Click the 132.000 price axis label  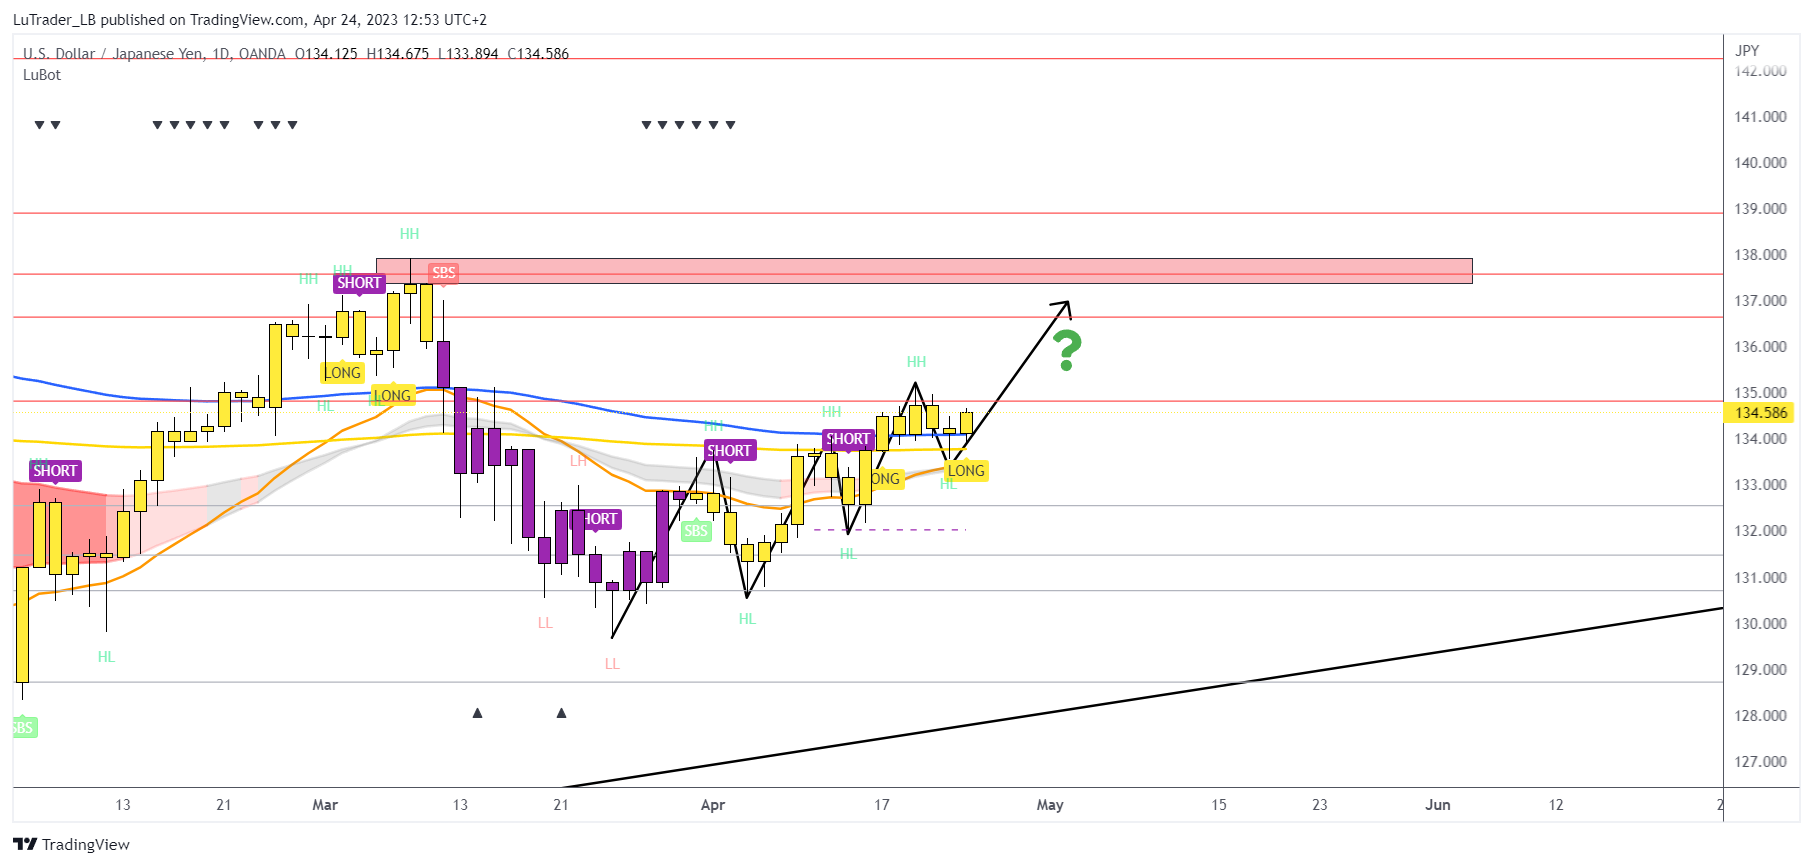1760,531
